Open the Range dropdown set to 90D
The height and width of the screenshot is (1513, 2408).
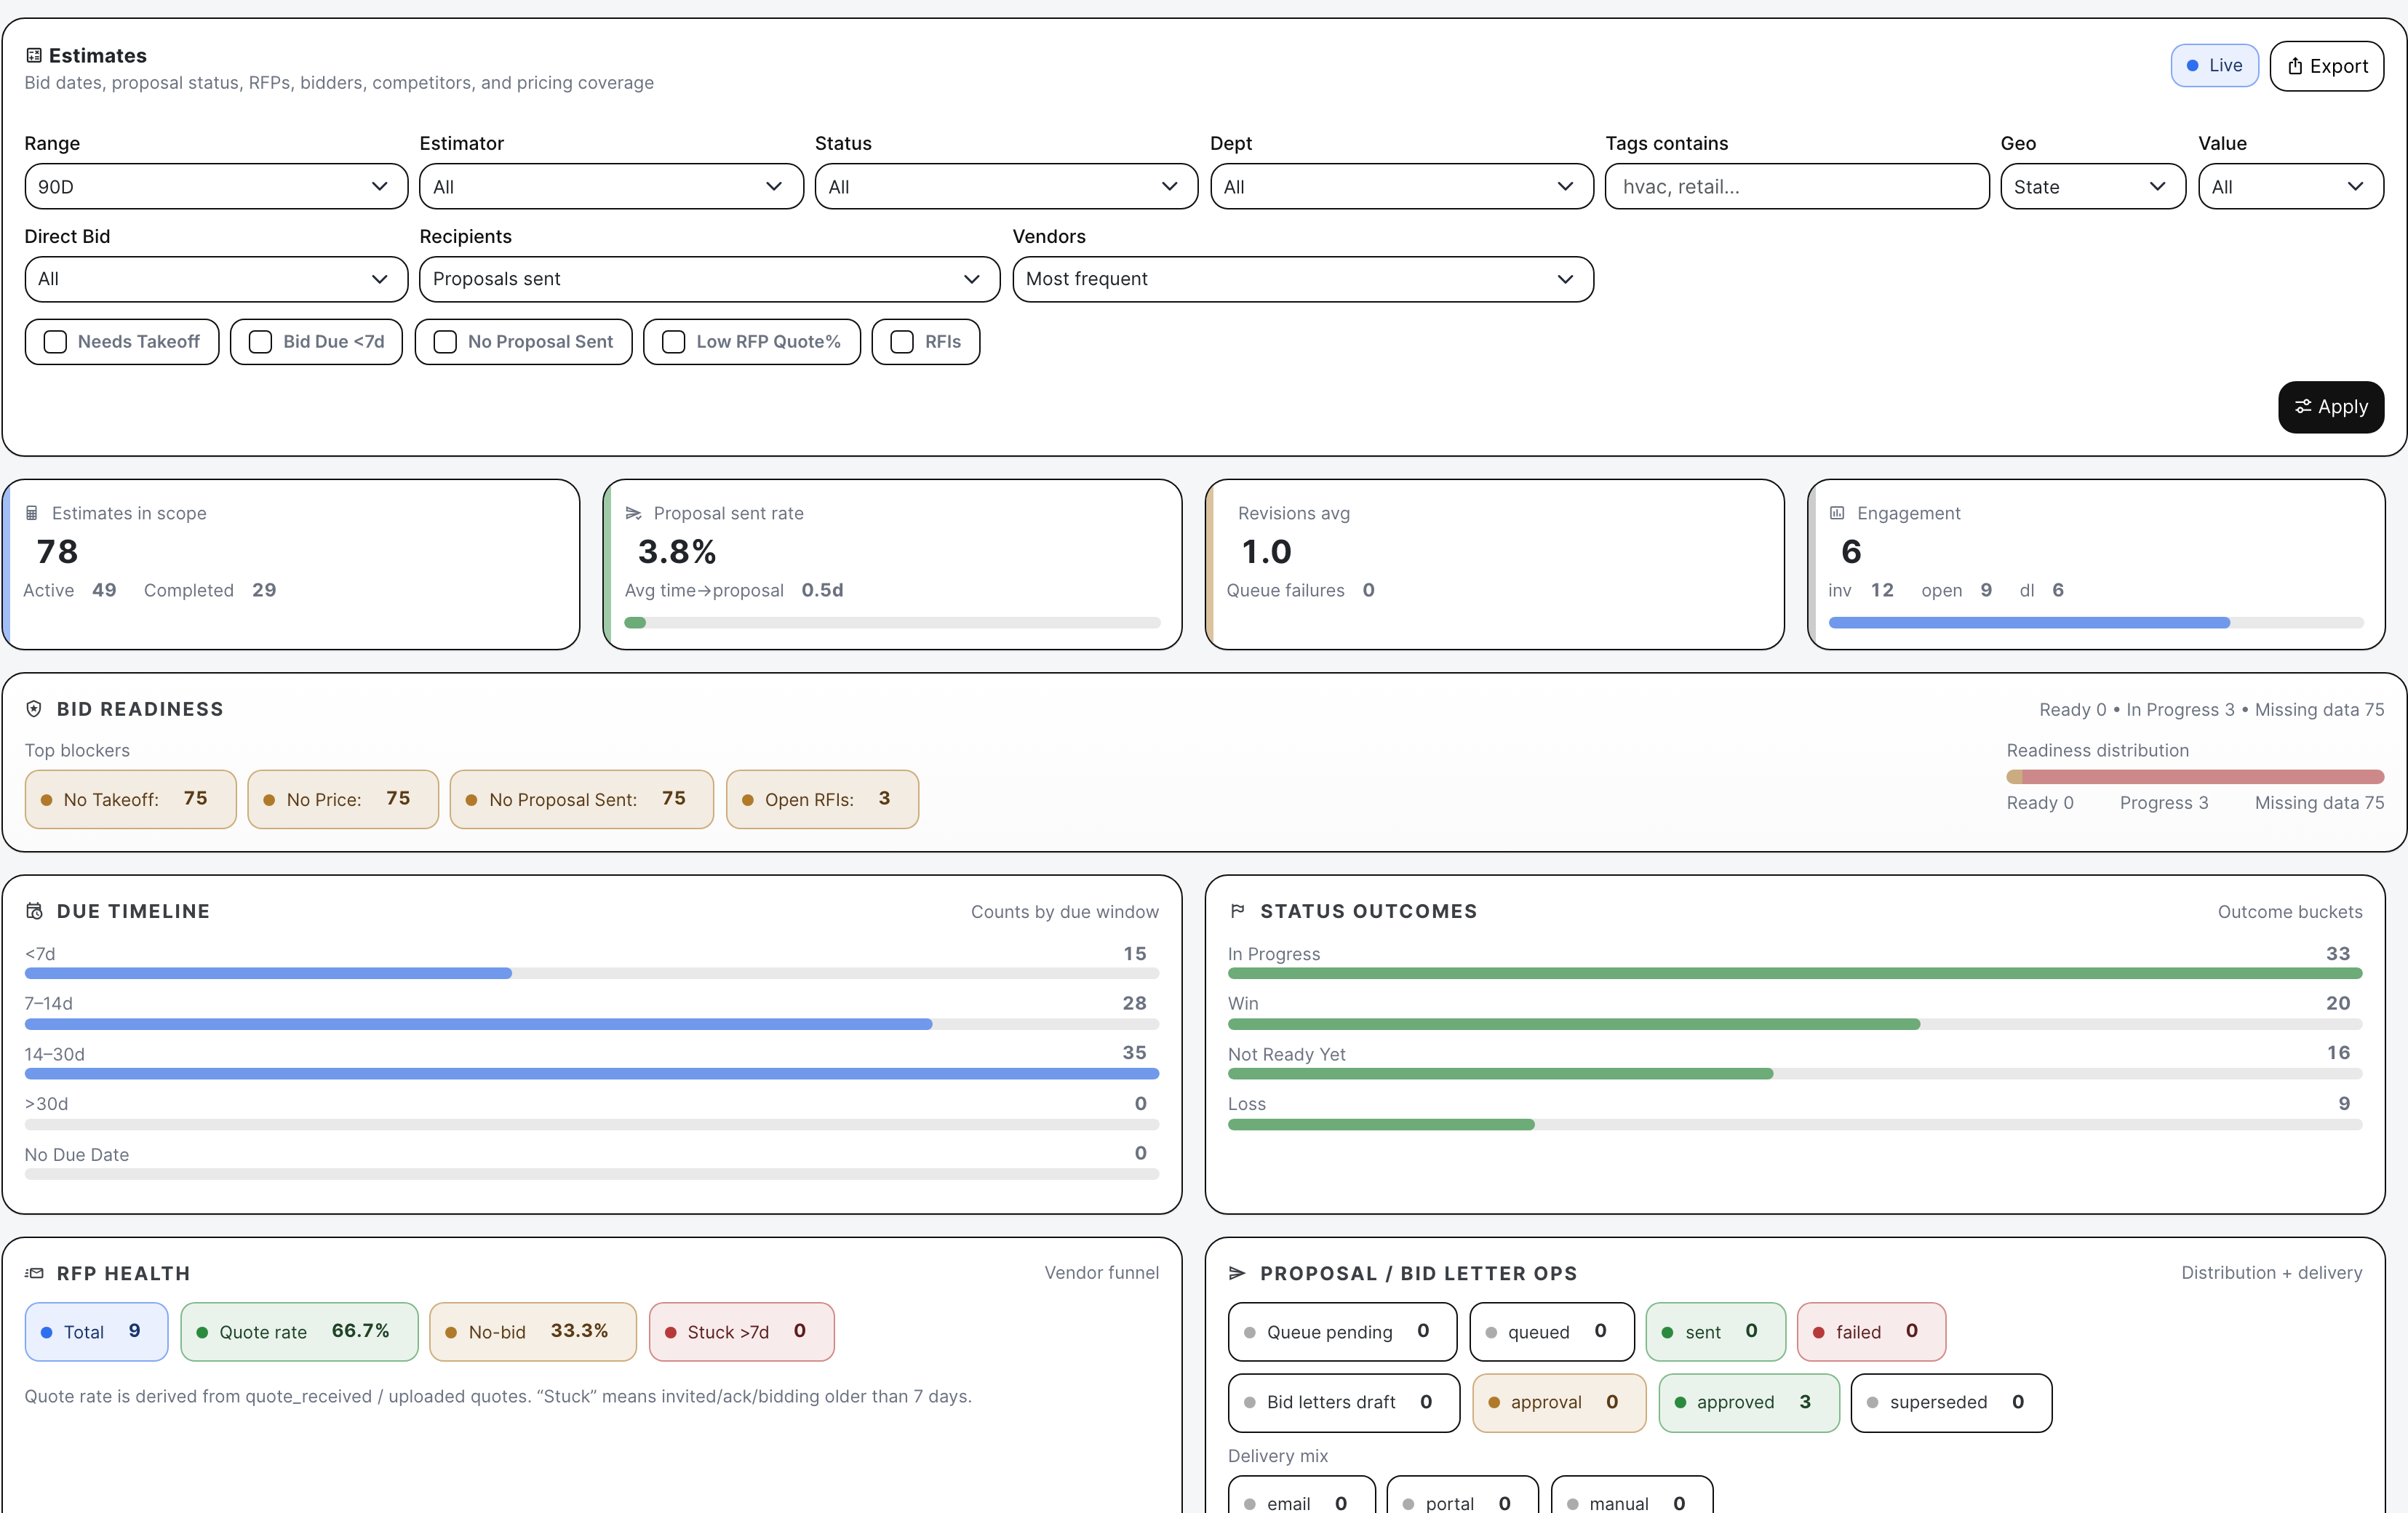coord(216,187)
